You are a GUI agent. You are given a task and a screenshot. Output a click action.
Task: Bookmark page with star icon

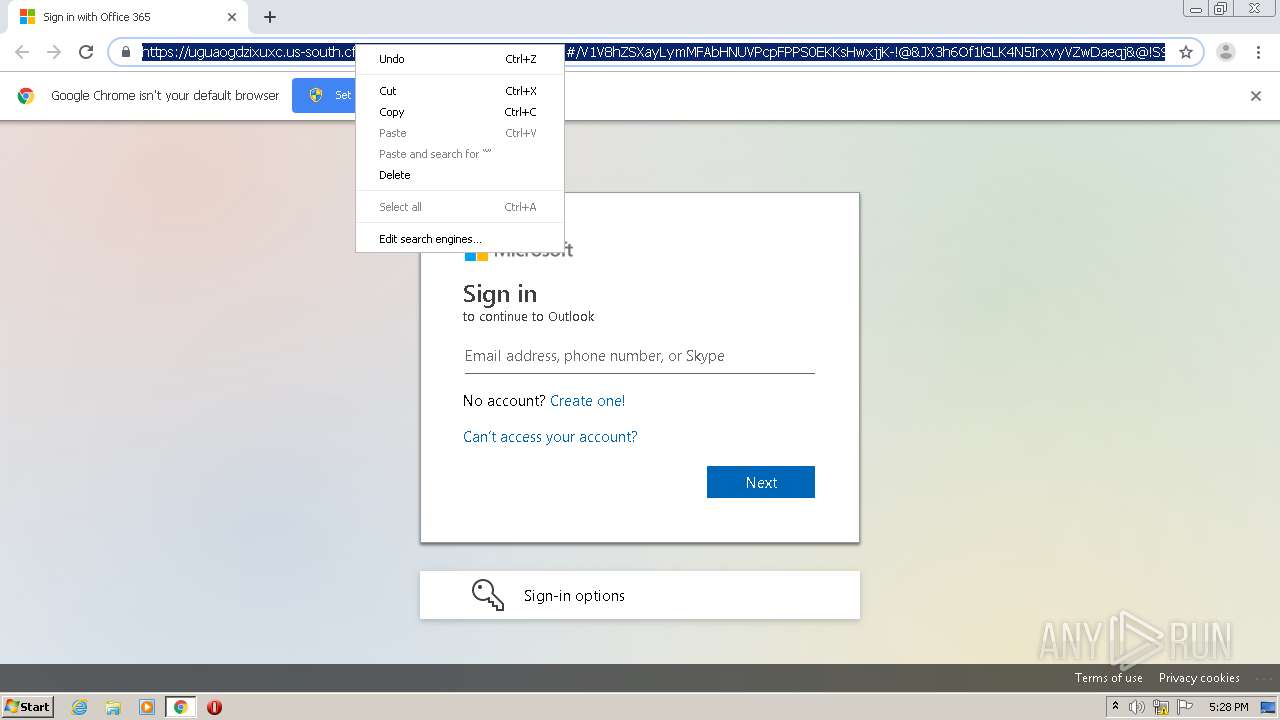click(1186, 52)
